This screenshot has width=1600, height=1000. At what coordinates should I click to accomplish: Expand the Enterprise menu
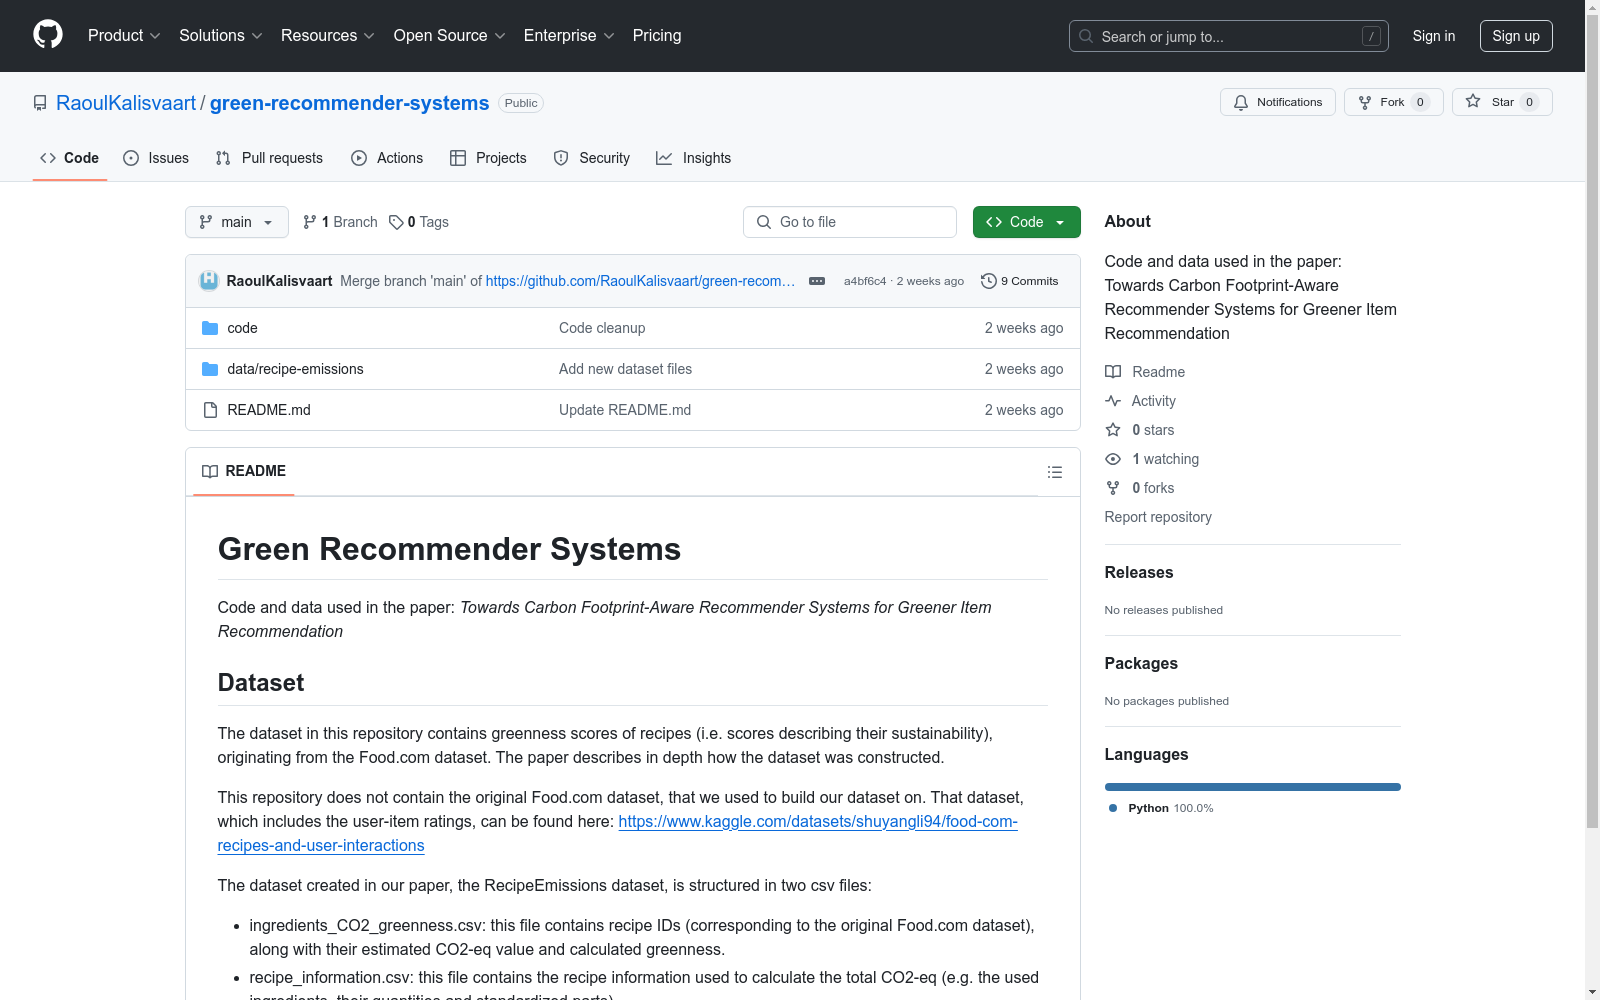pyautogui.click(x=569, y=36)
